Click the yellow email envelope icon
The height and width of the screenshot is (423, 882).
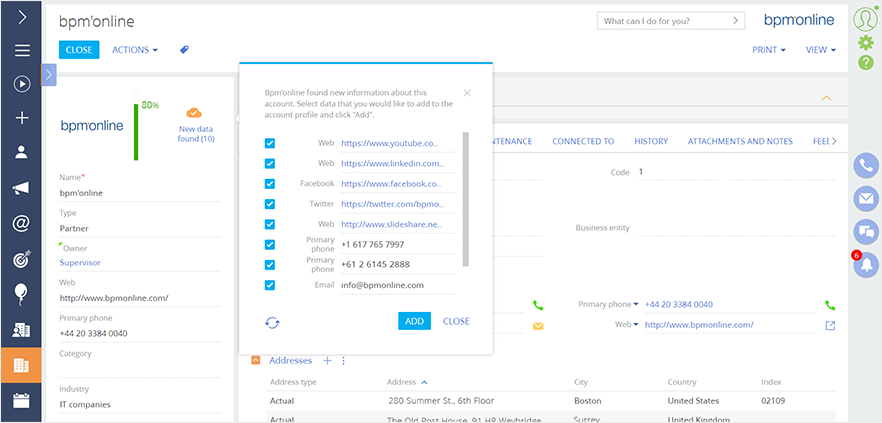pos(538,326)
